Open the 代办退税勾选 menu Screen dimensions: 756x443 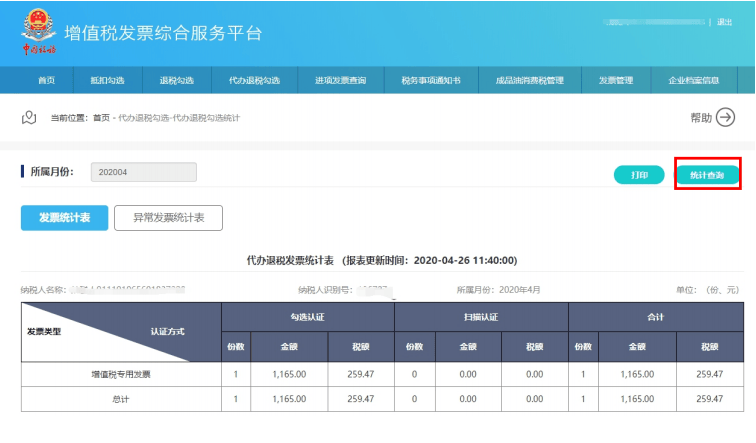click(253, 80)
